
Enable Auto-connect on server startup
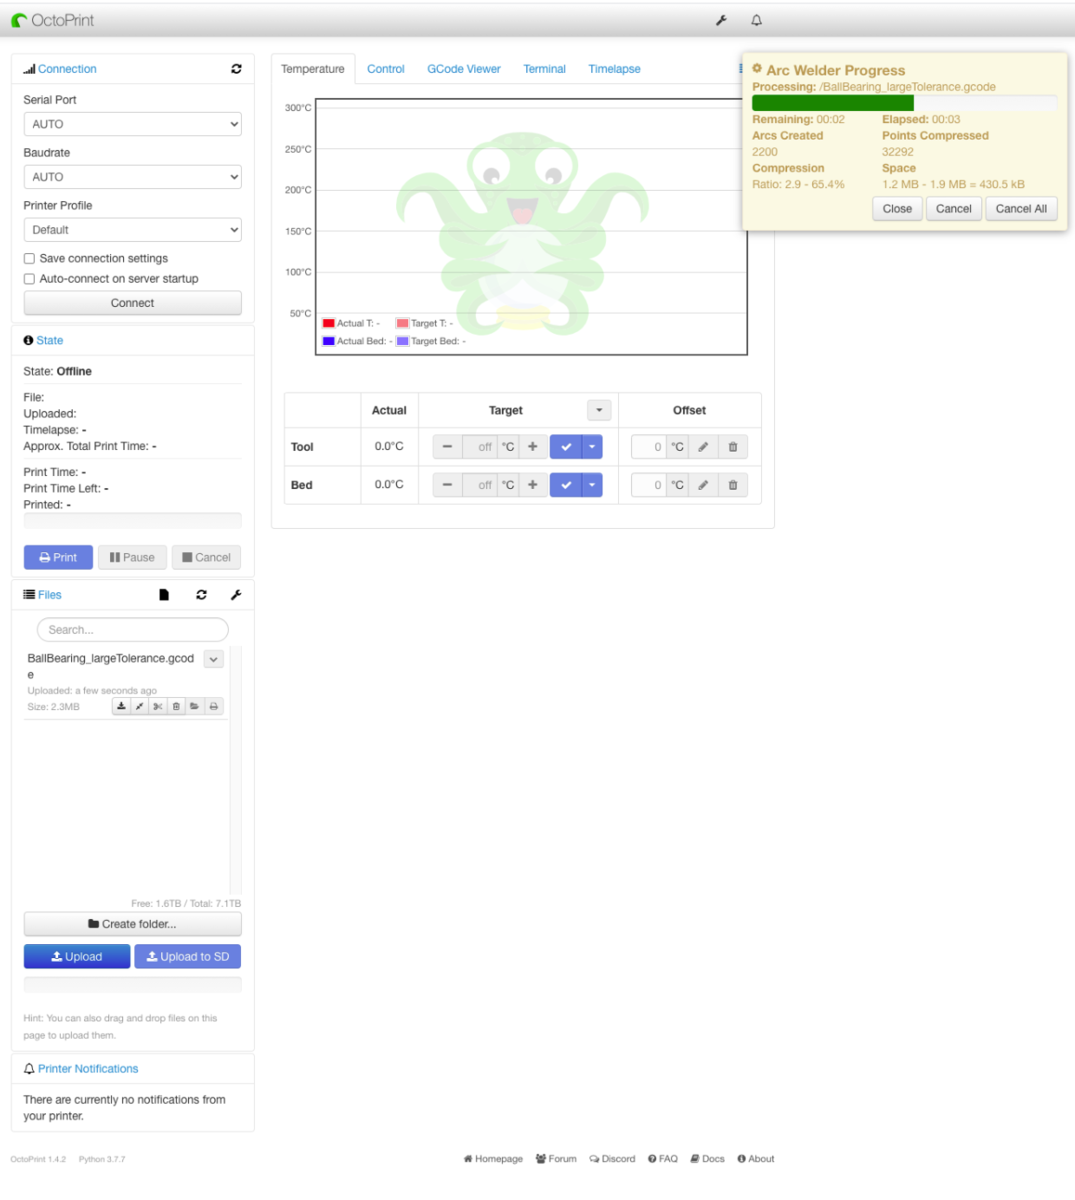coord(29,279)
